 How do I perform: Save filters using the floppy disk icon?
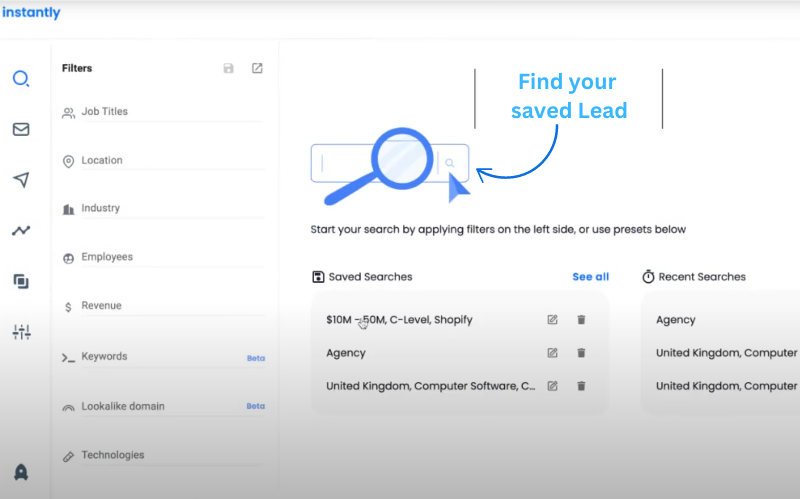tap(228, 68)
